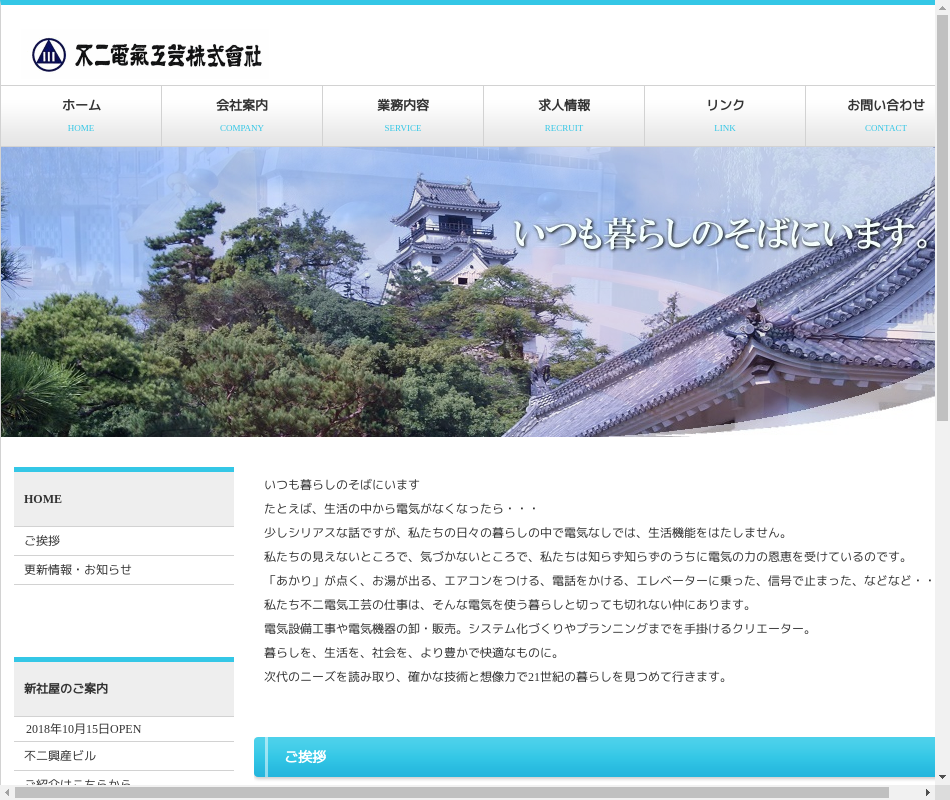Click the Fuji Denki Kogei company logo

pyautogui.click(x=146, y=54)
